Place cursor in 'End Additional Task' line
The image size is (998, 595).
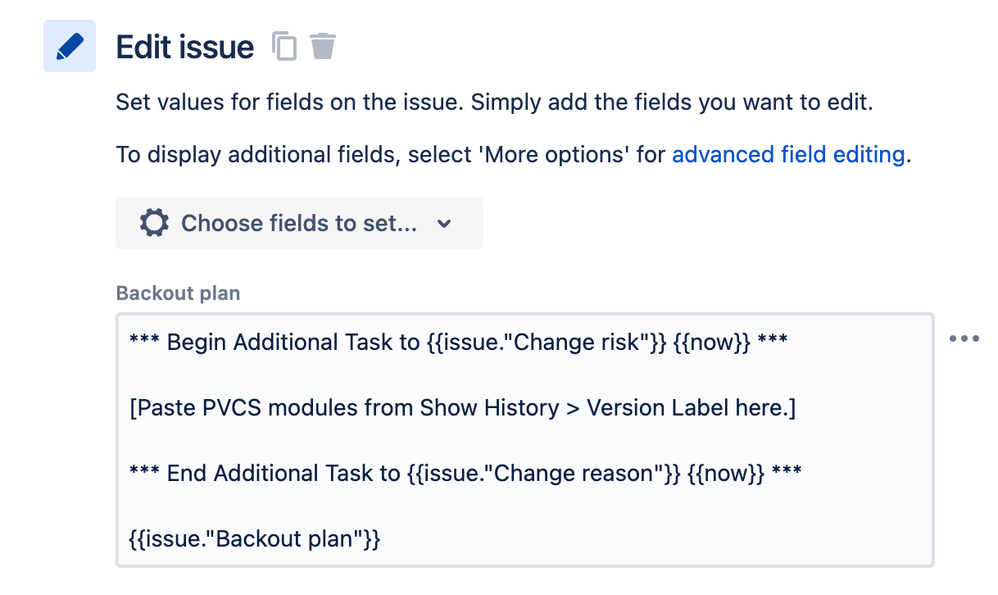tap(465, 473)
